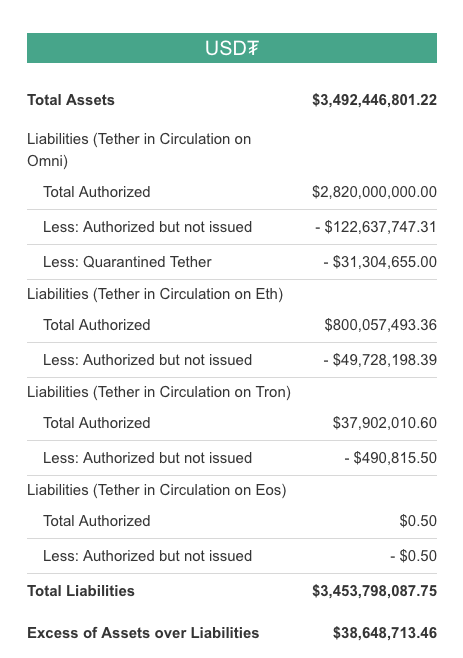Select the Total Assets label

71,100
